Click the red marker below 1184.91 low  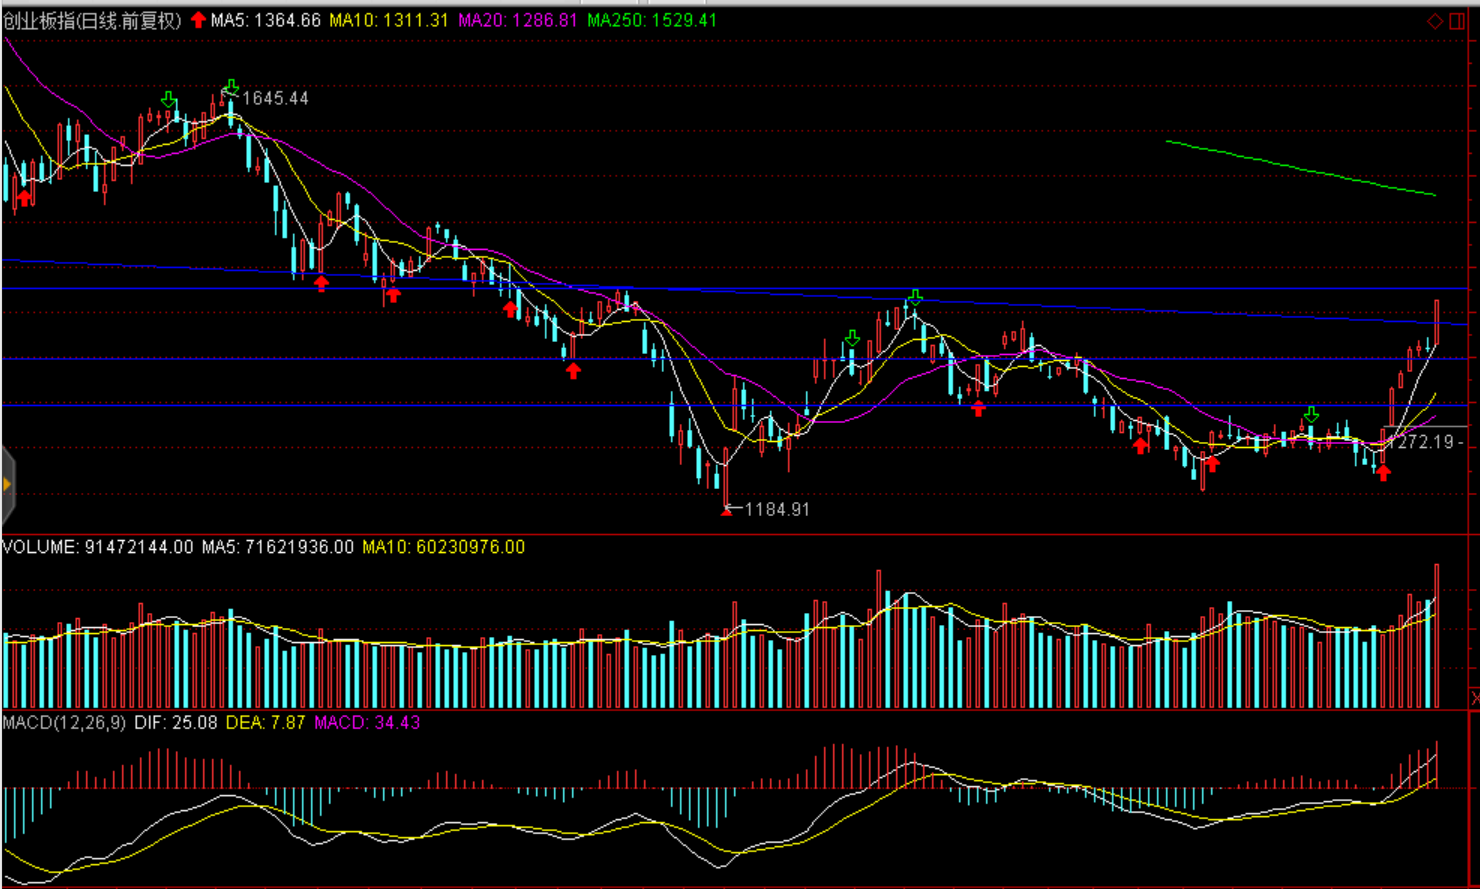click(726, 511)
